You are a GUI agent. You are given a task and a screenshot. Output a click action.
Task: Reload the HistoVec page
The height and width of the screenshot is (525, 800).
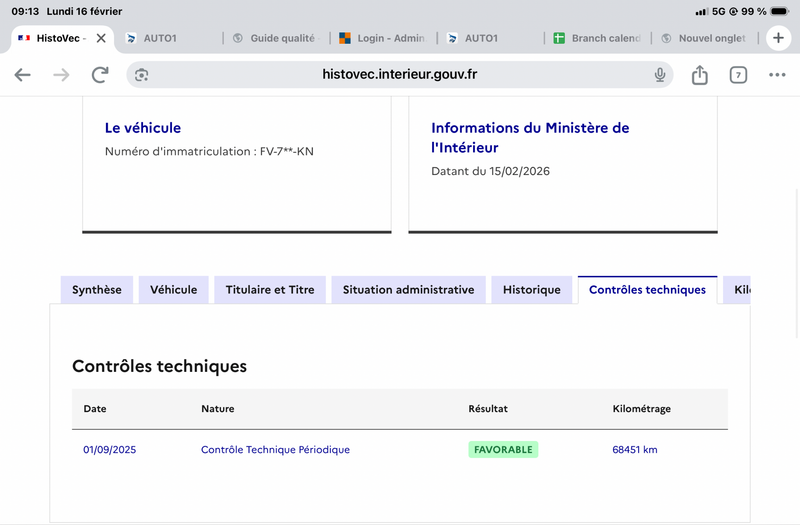pos(100,75)
